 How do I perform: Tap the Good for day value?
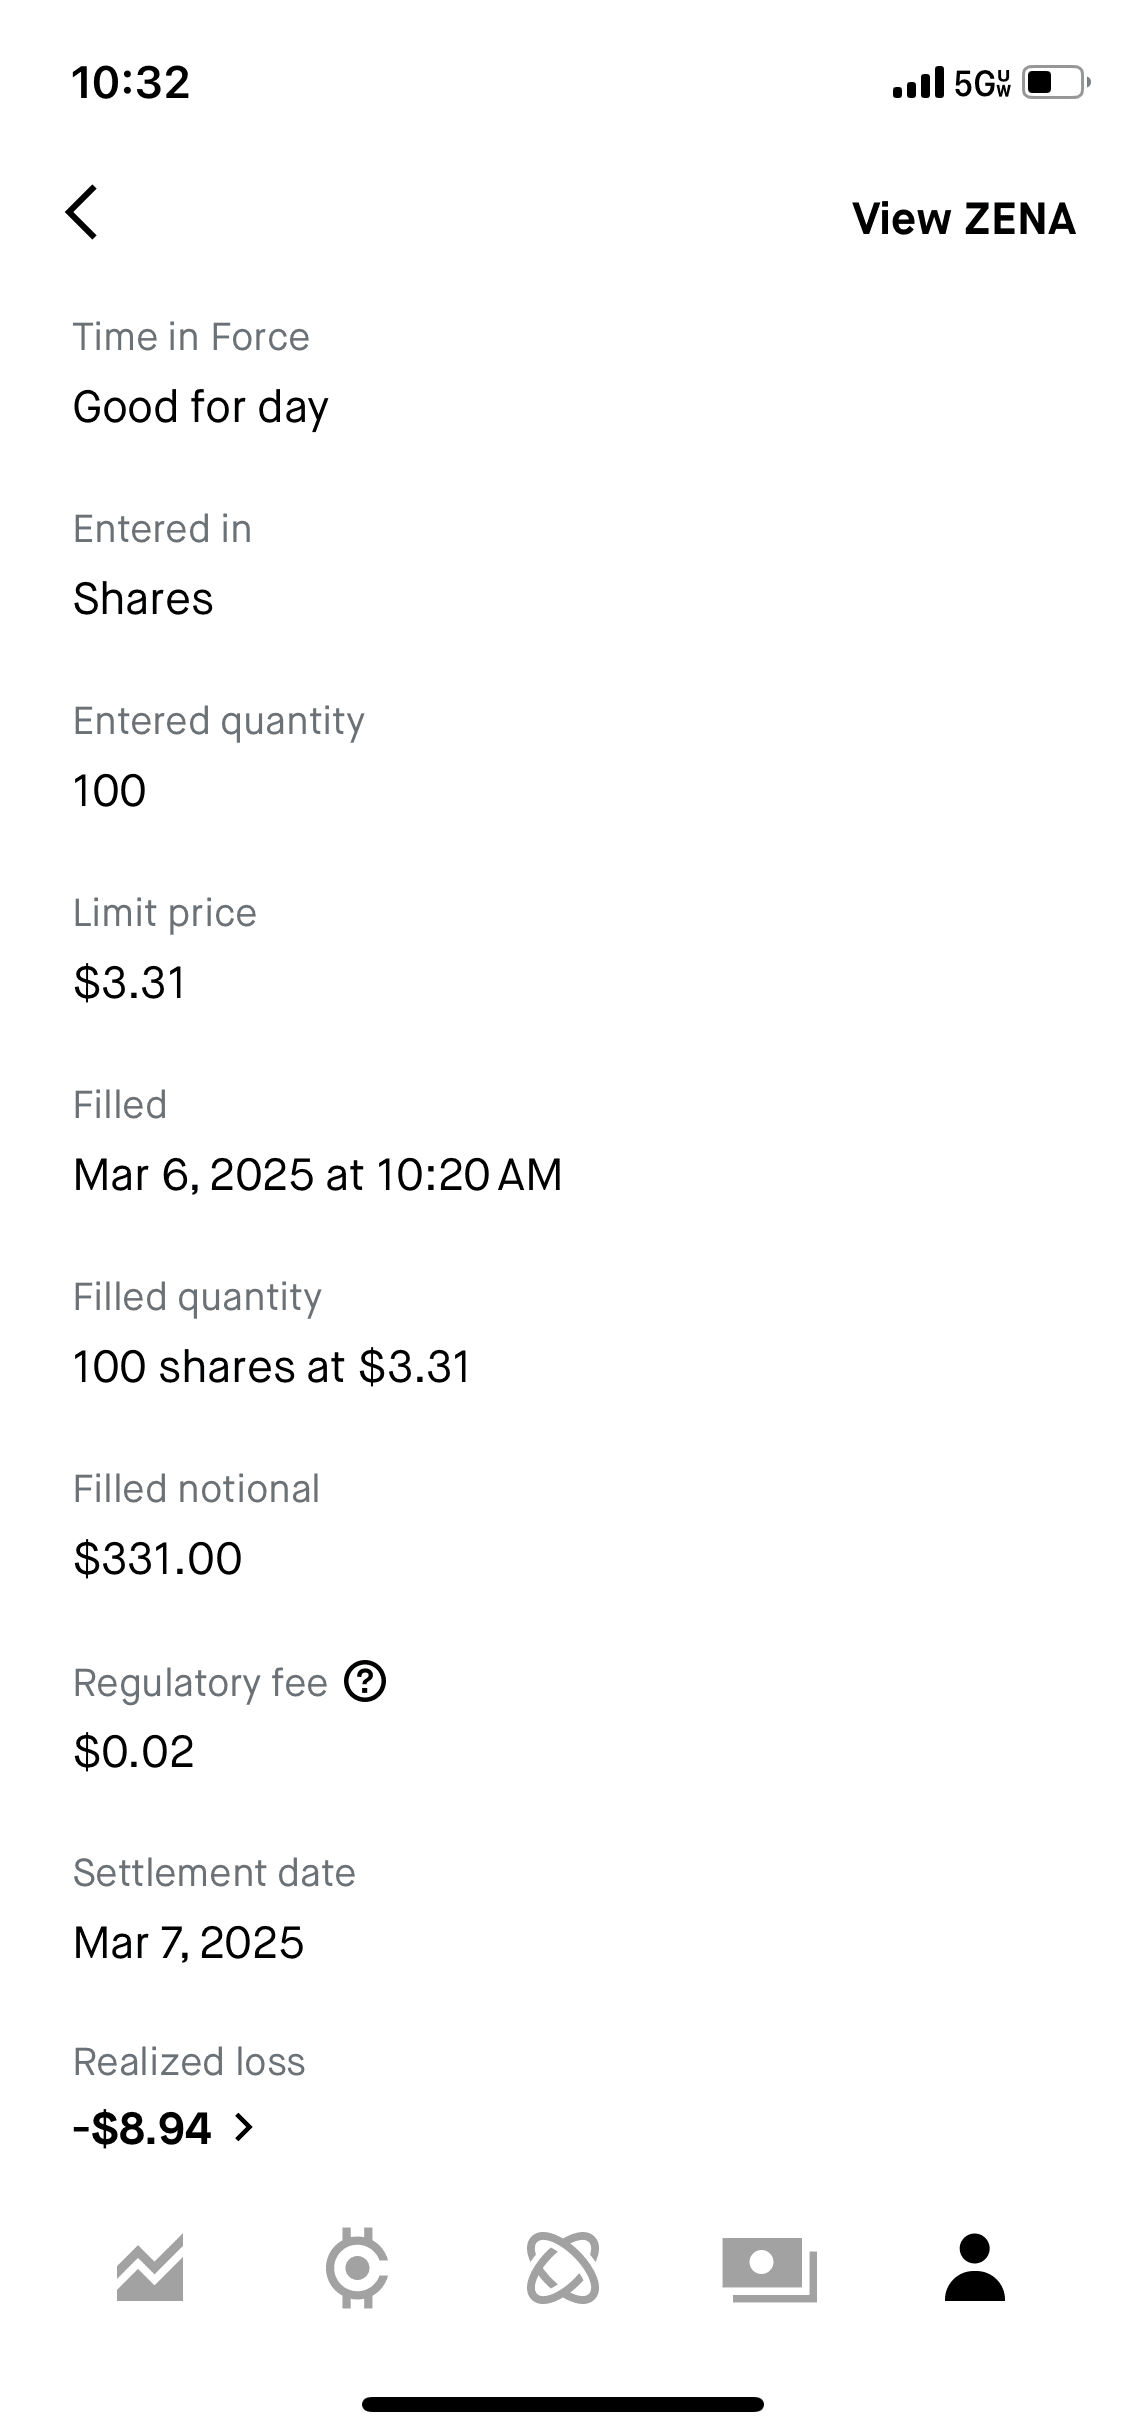coord(200,407)
